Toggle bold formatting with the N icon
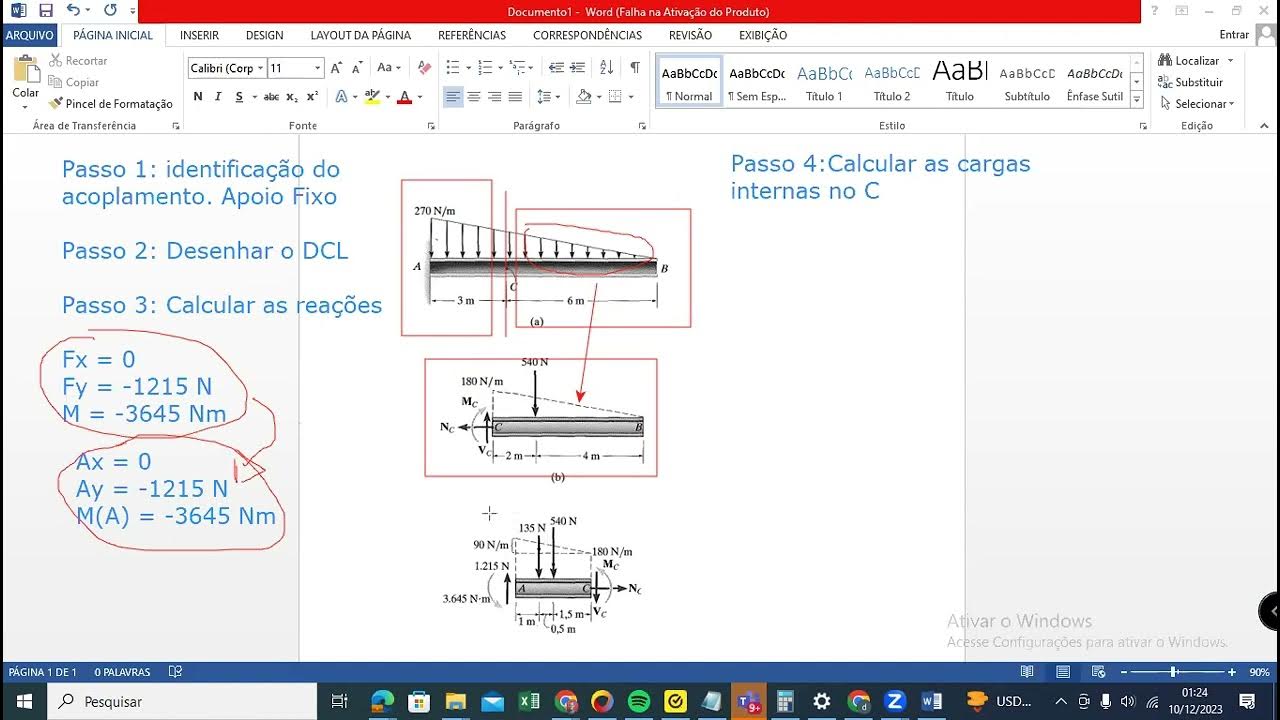 tap(197, 96)
